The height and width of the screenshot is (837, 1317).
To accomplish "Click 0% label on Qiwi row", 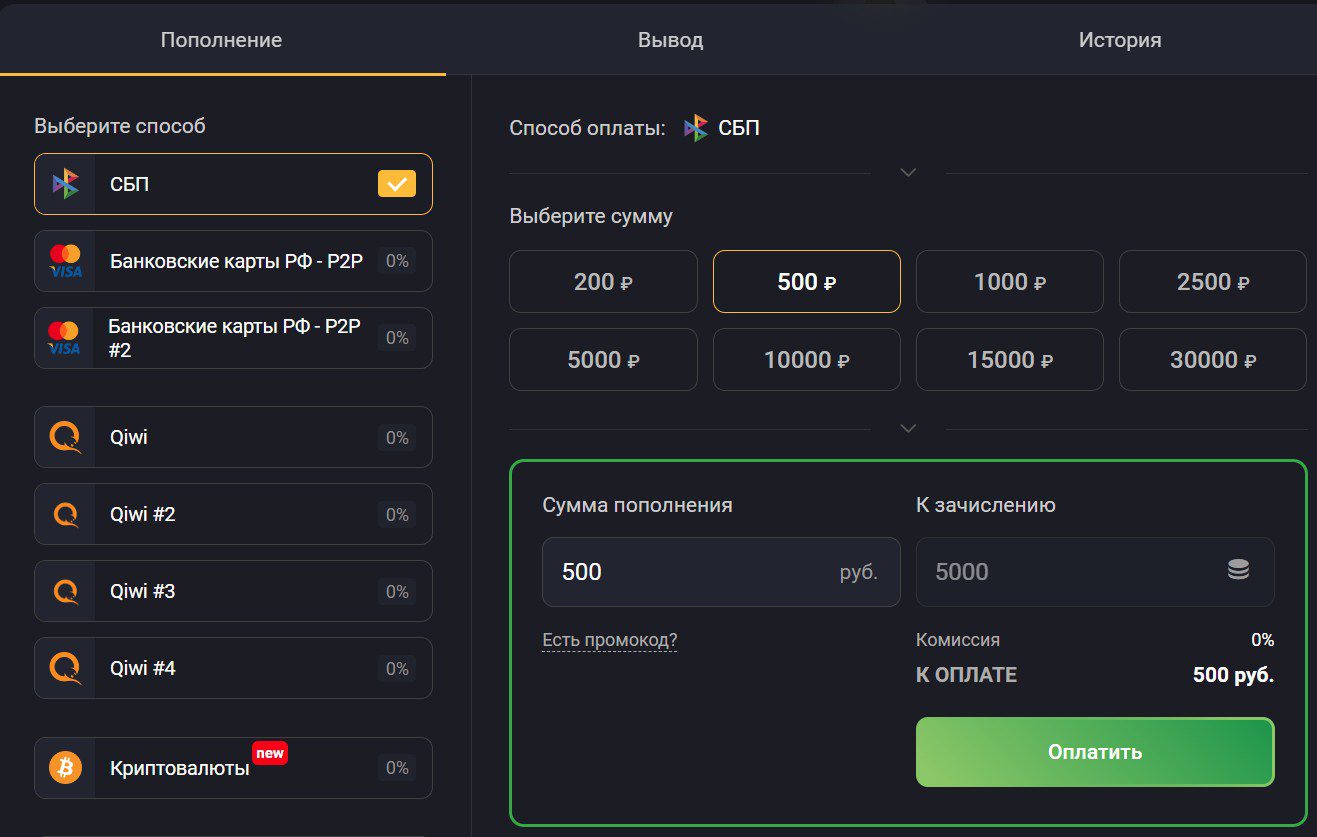I will (x=397, y=438).
